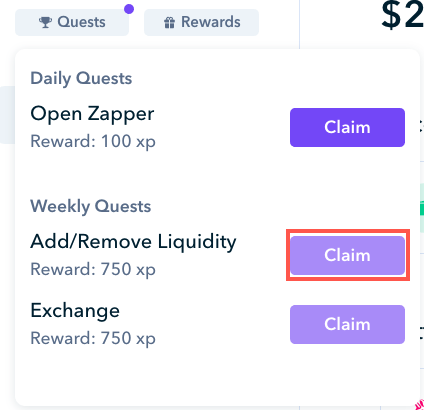Viewport: 424px width, 410px height.
Task: Click the green bar at the right edge
Action: 422,210
